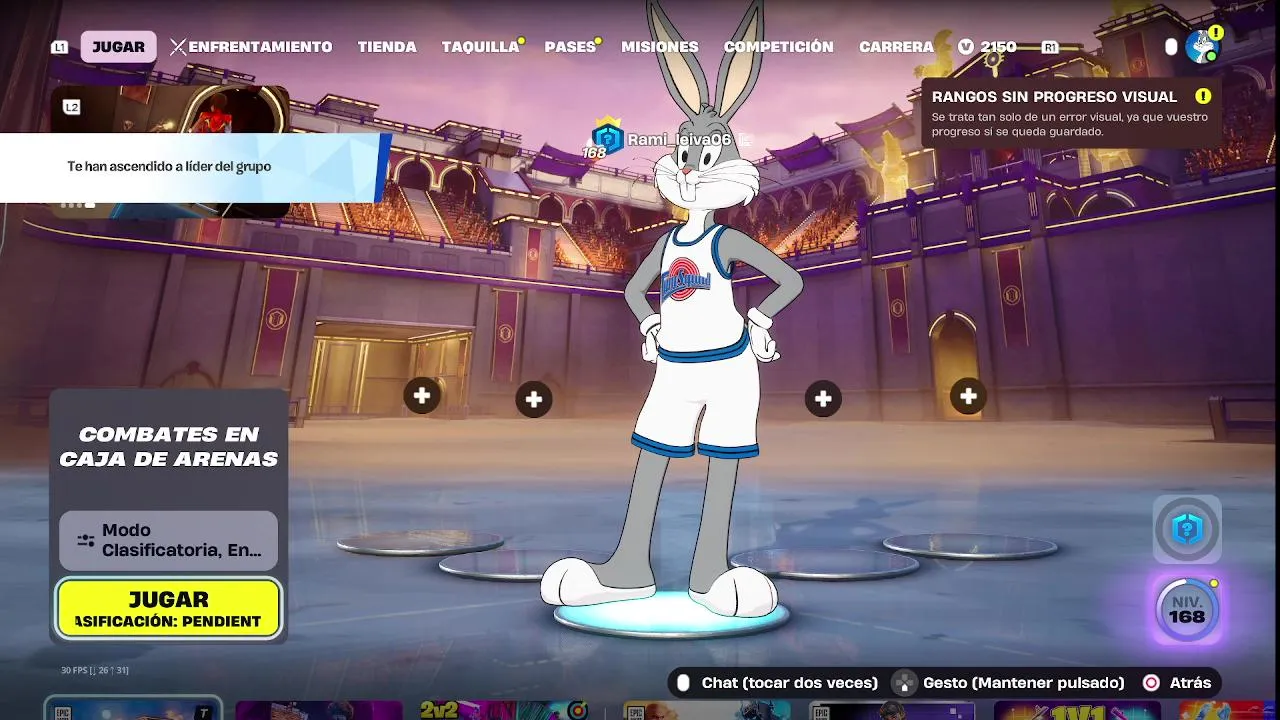Viewport: 1280px width, 720px height.
Task: Click the L1 shoulder button icon
Action: pos(60,47)
